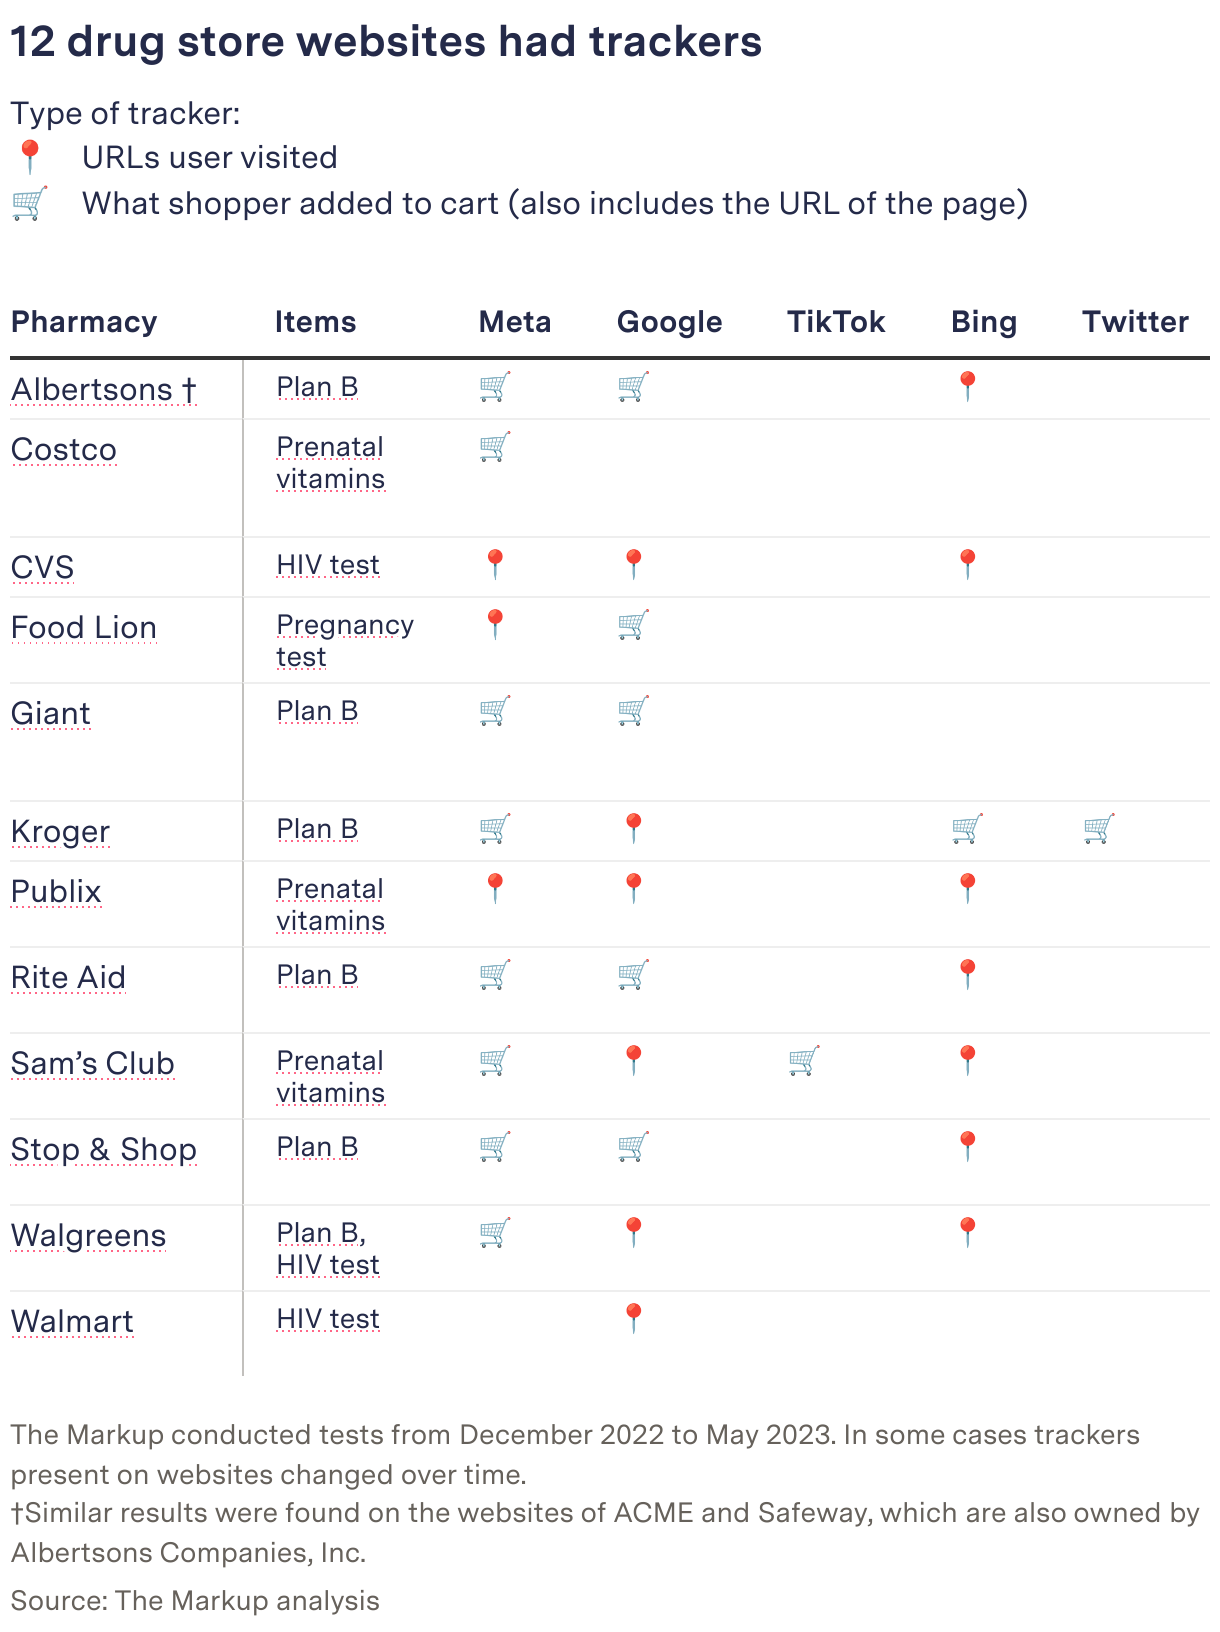Click the HIV test item in CVS row
The width and height of the screenshot is (1220, 1632).
pos(328,565)
